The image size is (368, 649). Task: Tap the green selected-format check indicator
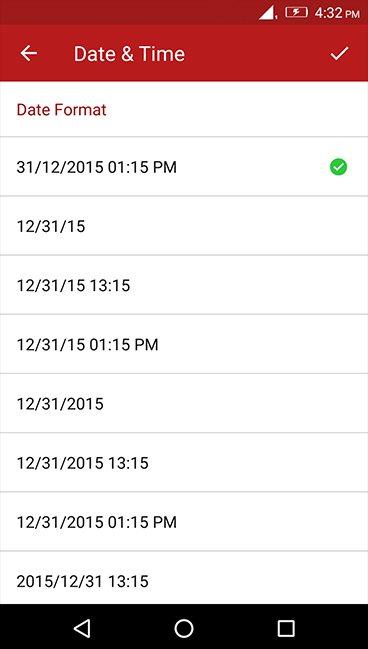[x=338, y=167]
